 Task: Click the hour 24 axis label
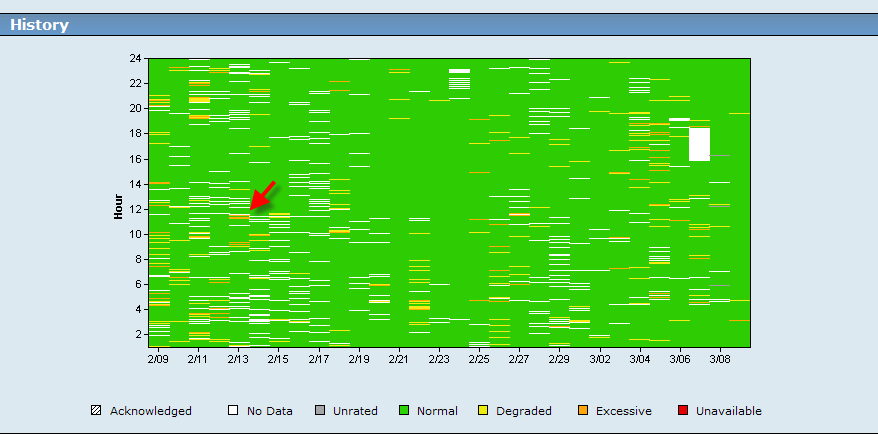coord(135,58)
